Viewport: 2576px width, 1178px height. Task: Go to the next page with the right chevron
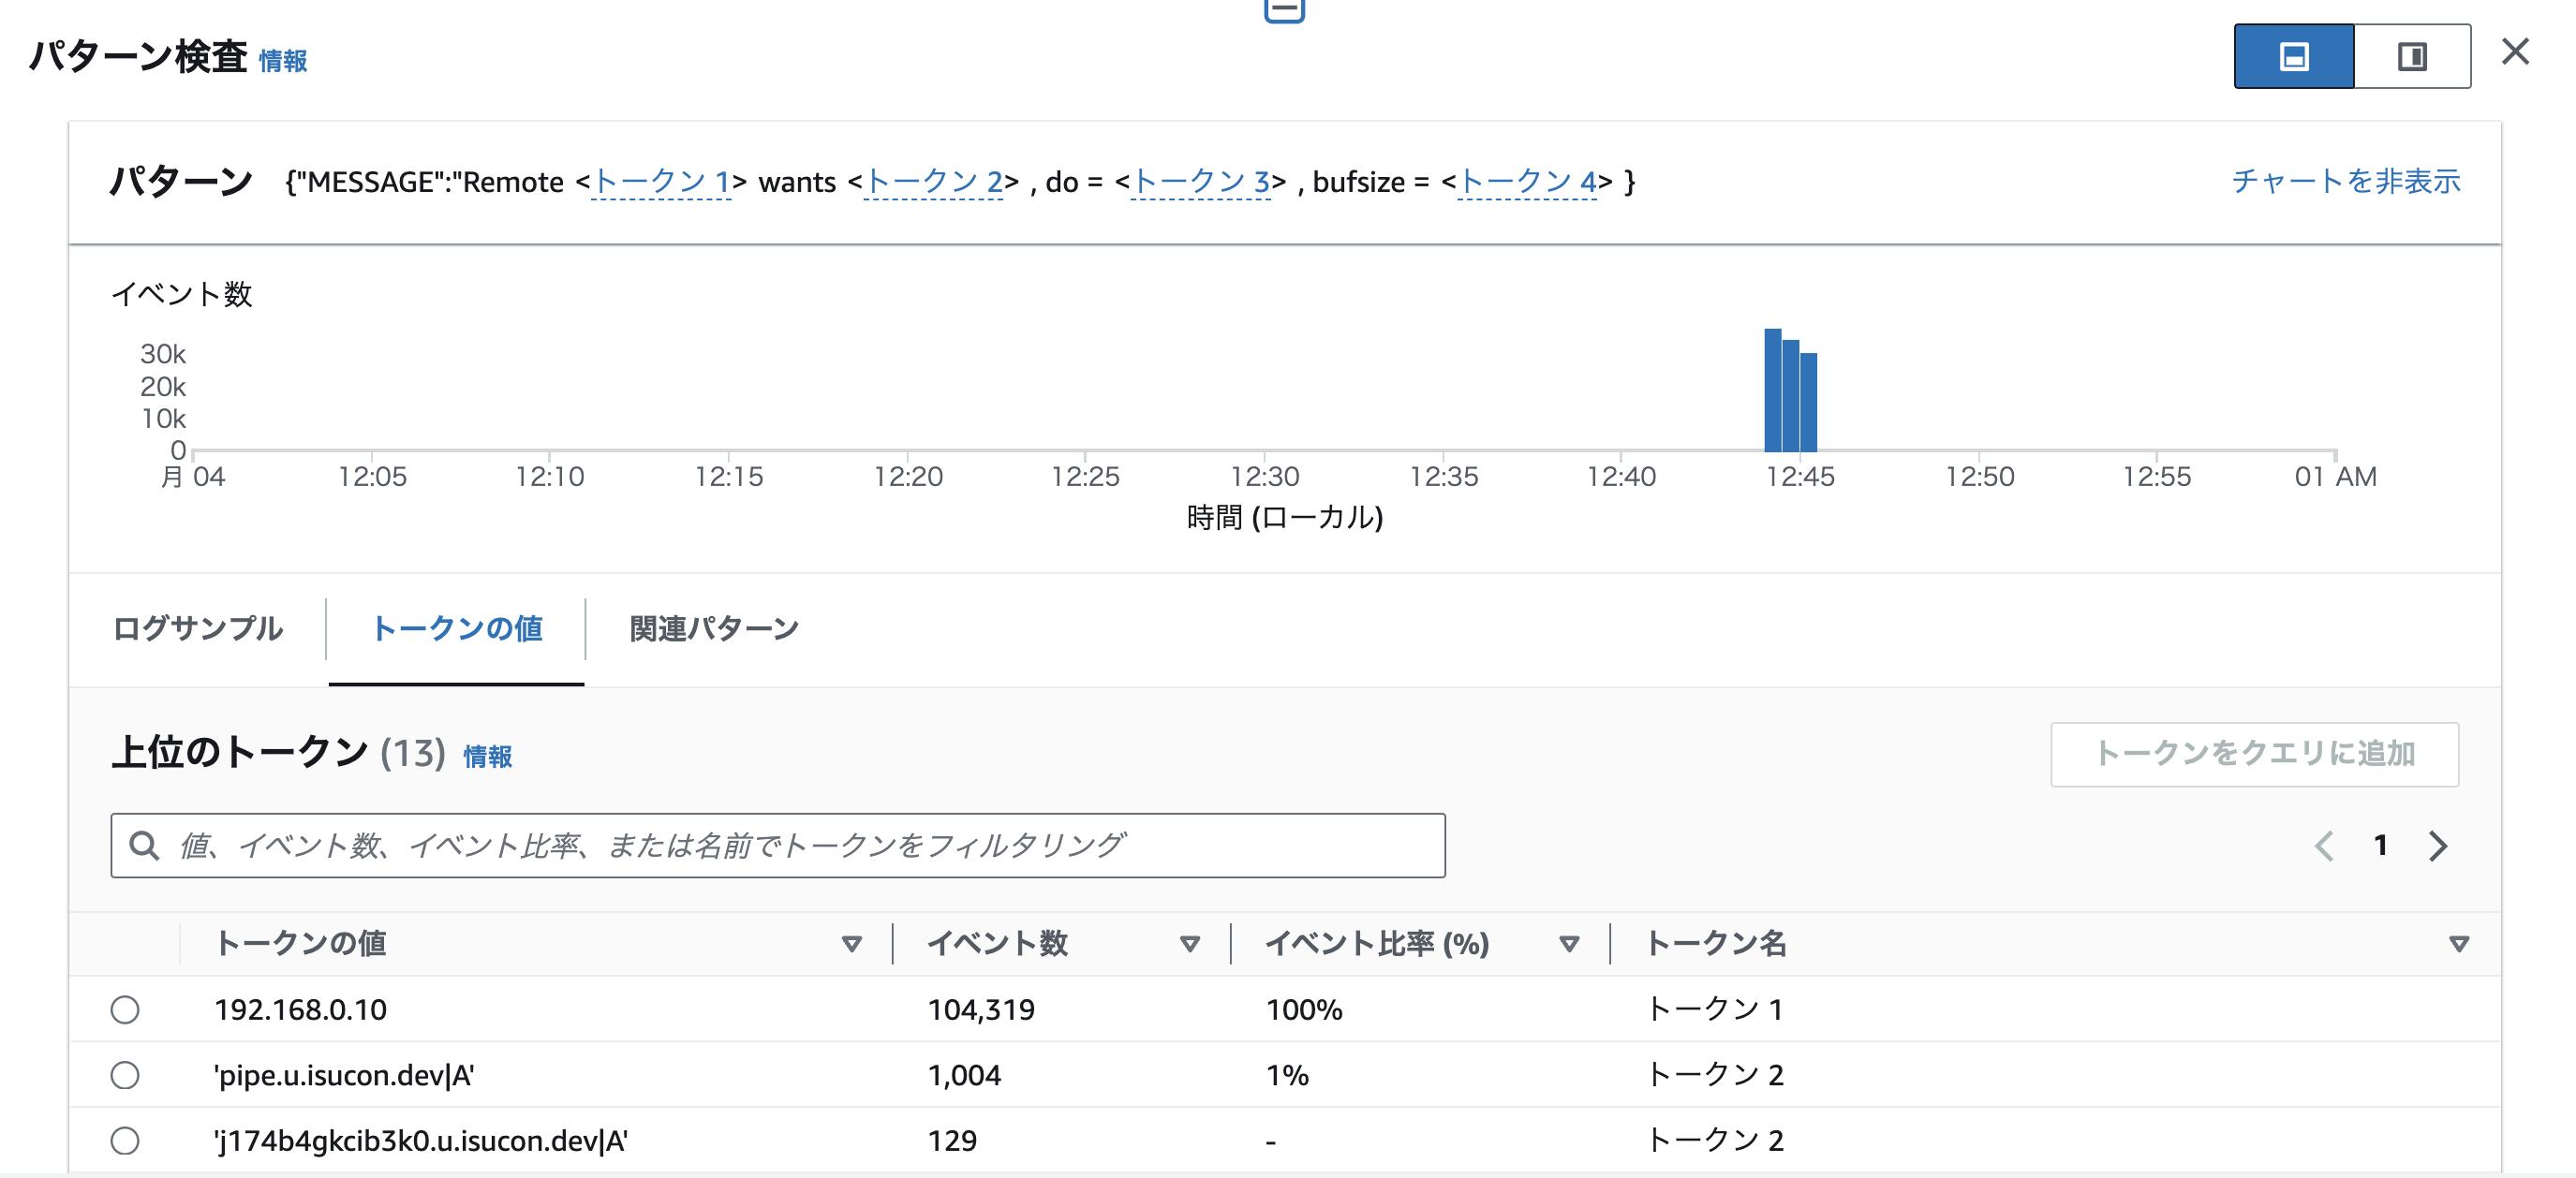click(x=2438, y=845)
